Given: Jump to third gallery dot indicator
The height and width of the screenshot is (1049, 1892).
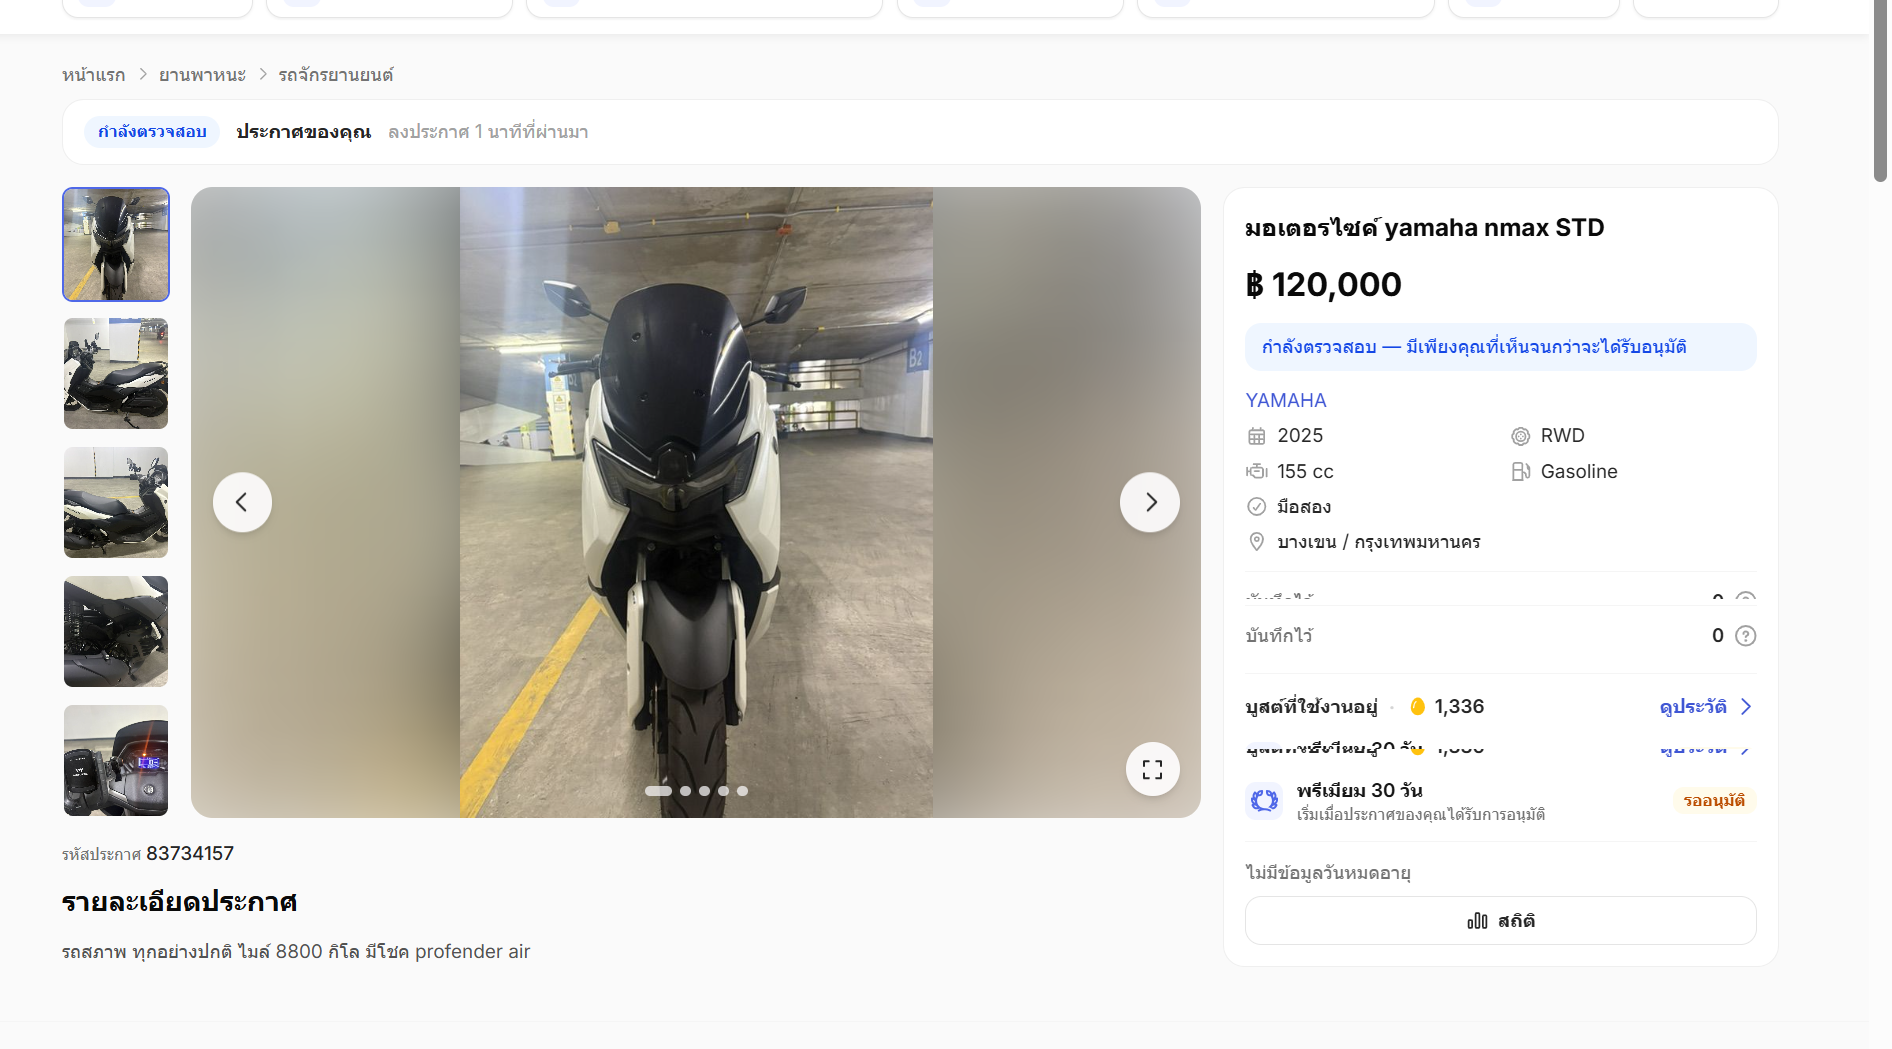Looking at the screenshot, I should pyautogui.click(x=705, y=791).
